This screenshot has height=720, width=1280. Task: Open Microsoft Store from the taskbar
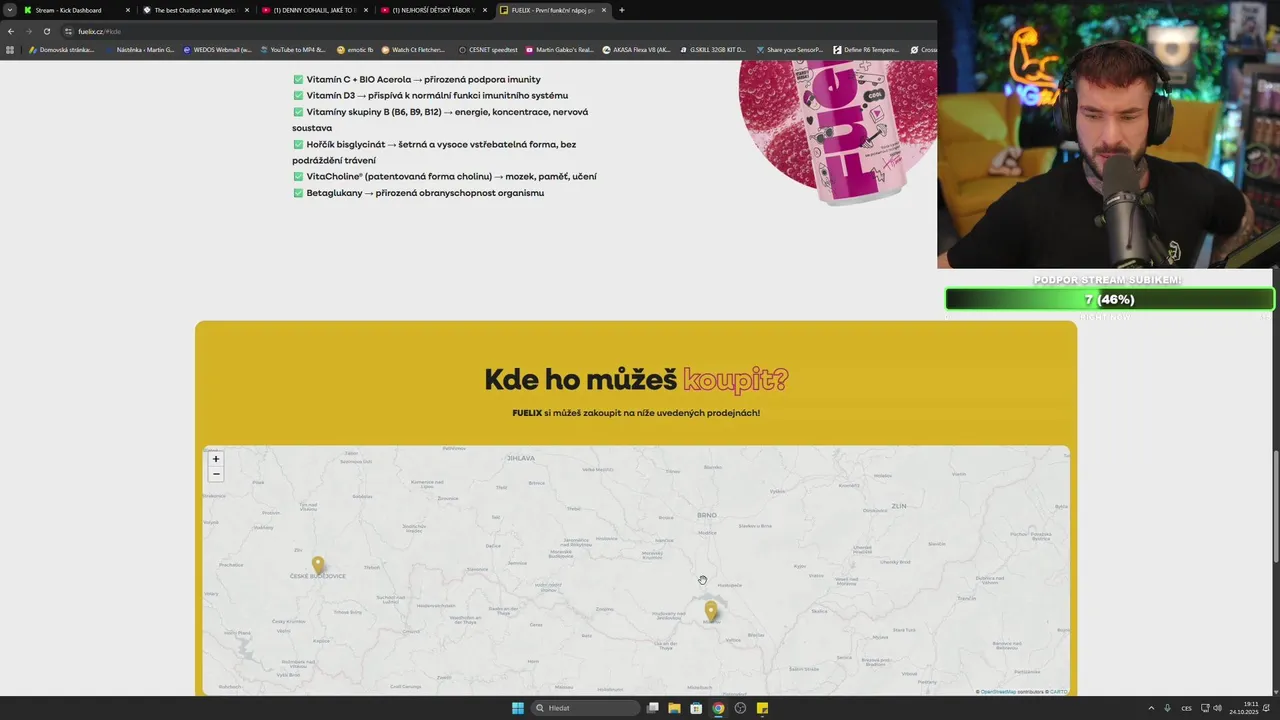[696, 708]
